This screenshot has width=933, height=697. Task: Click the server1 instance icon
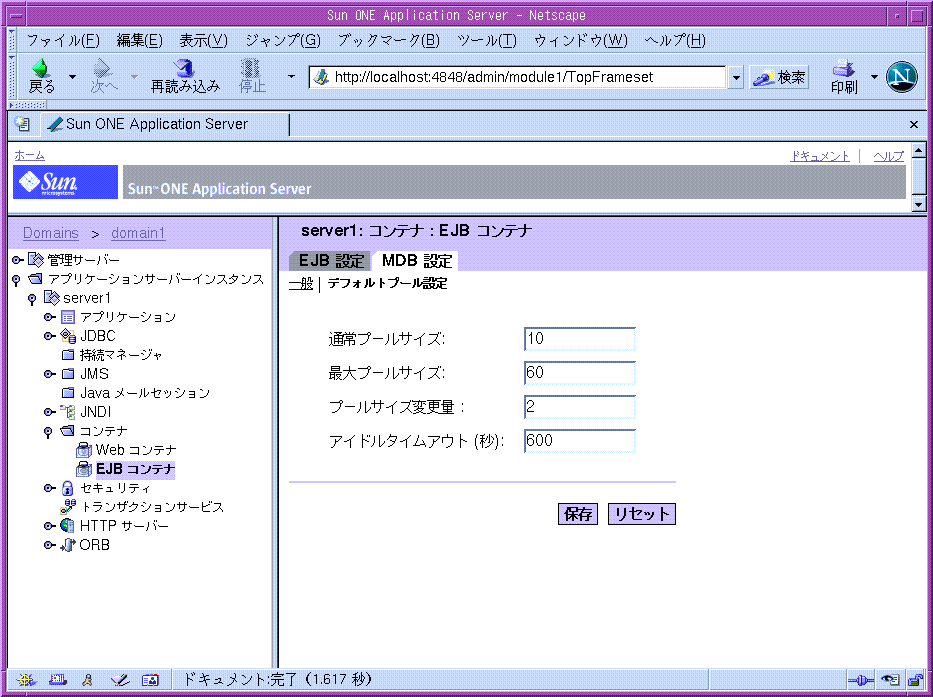(52, 298)
